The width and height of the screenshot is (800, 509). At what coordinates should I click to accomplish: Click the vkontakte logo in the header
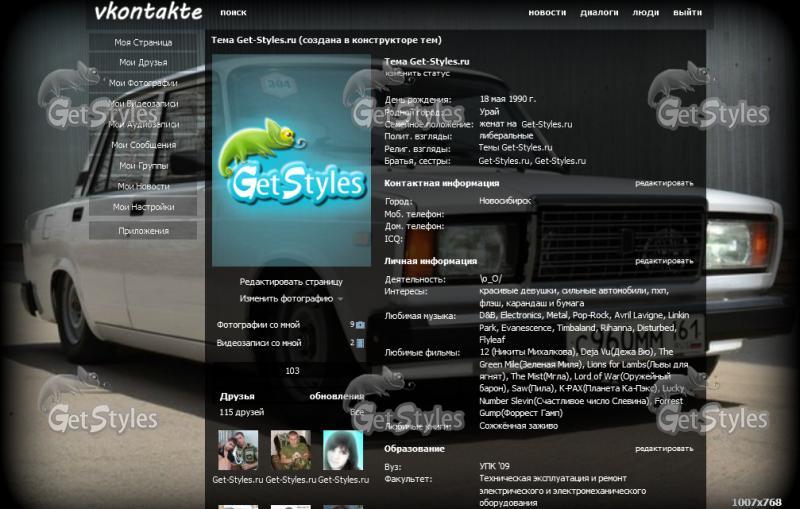tap(147, 13)
